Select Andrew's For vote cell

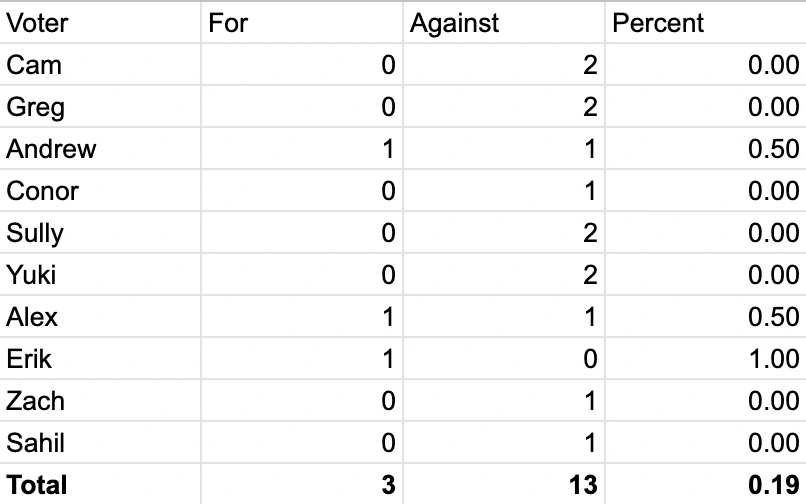point(301,149)
